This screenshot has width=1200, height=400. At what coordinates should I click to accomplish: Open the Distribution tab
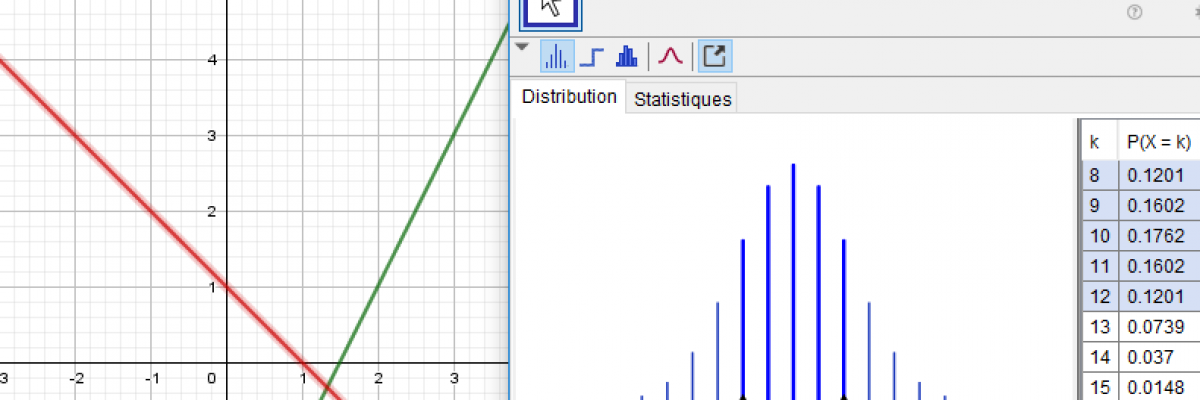(569, 97)
